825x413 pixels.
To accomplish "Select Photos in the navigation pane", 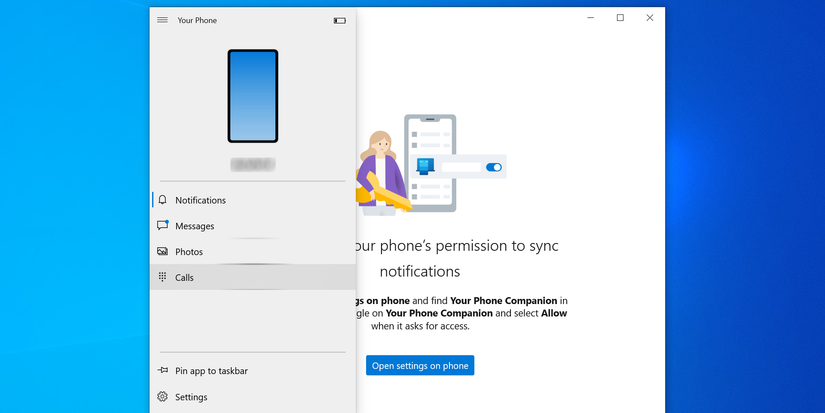I will (253, 251).
